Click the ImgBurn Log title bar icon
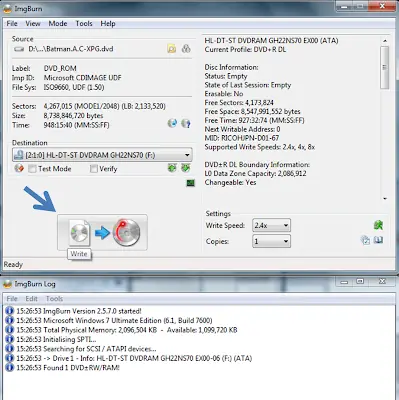This screenshot has width=399, height=400. click(7, 284)
